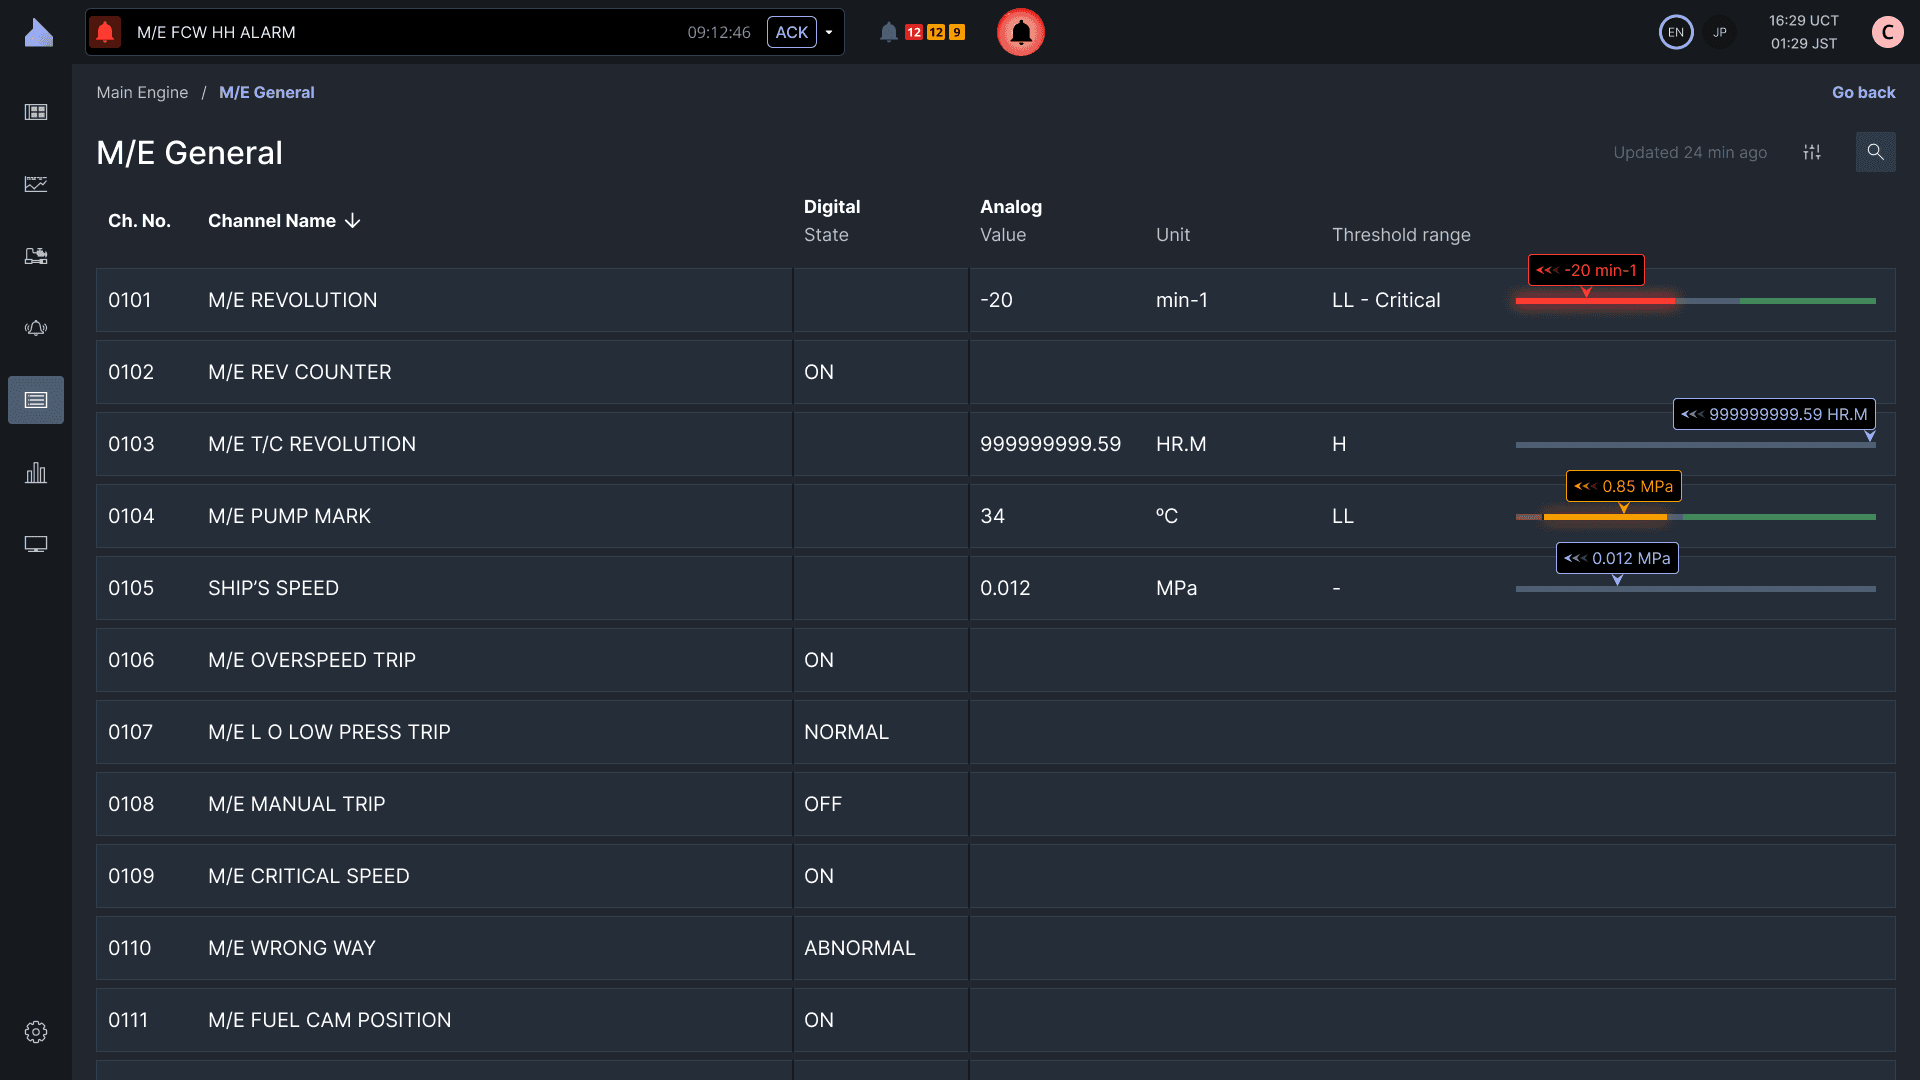
Task: Open the trend line chart sidebar icon
Action: 36,184
